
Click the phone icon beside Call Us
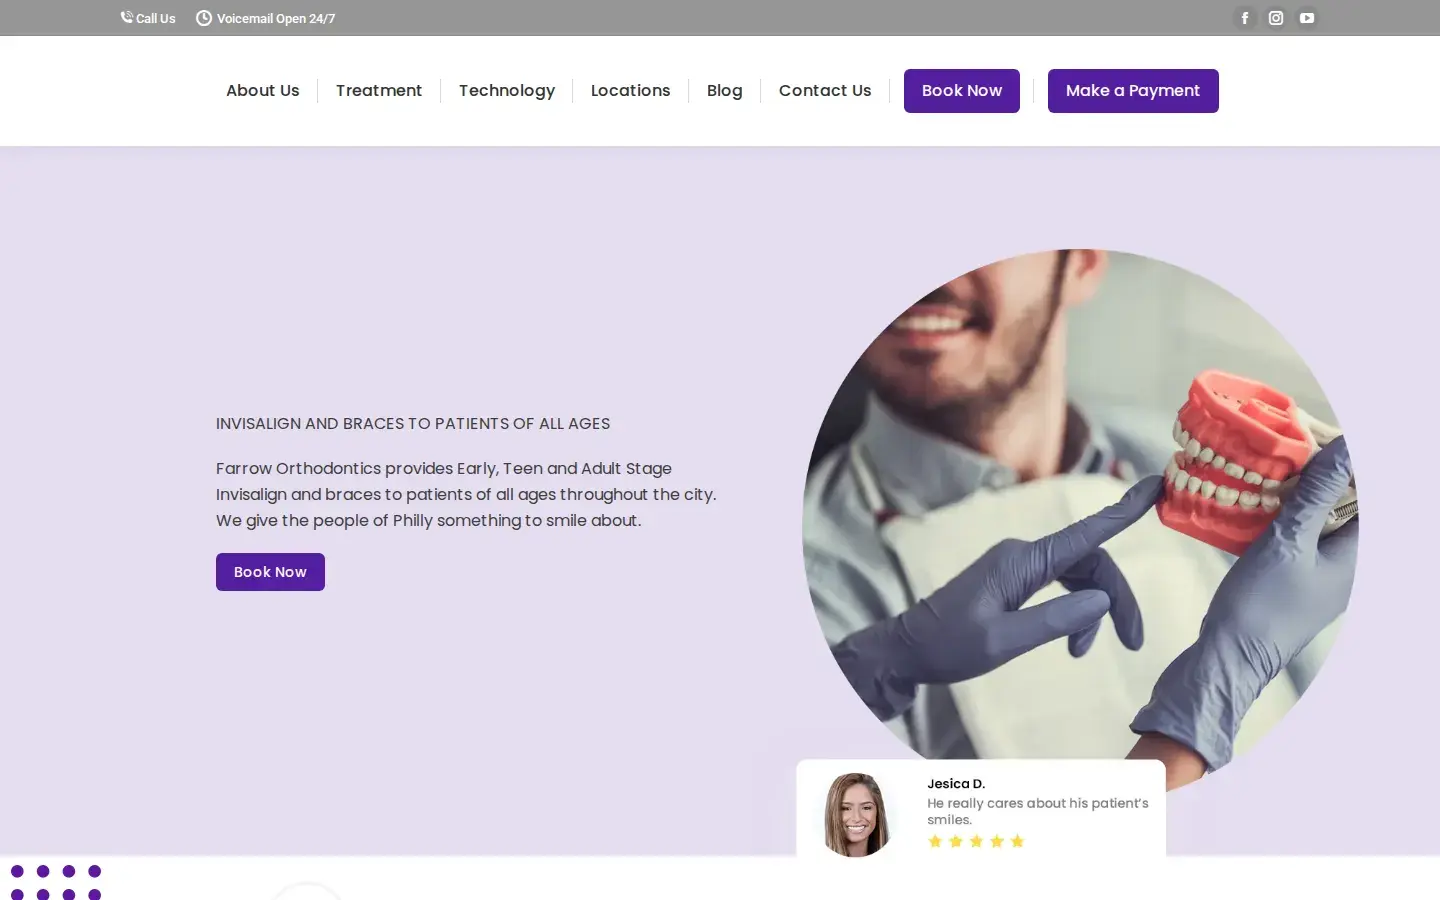coord(127,17)
